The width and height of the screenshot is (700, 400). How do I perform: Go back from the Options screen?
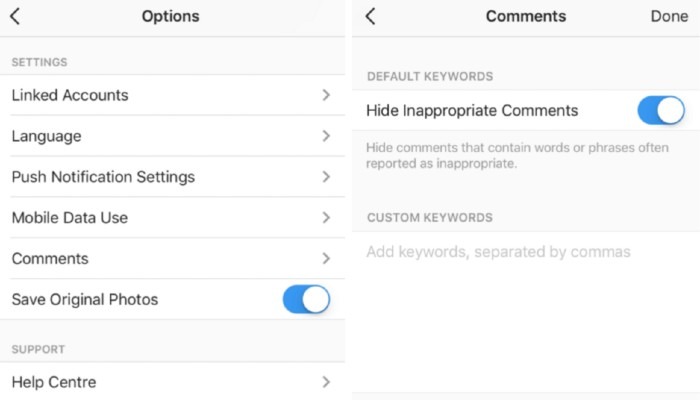tap(16, 16)
